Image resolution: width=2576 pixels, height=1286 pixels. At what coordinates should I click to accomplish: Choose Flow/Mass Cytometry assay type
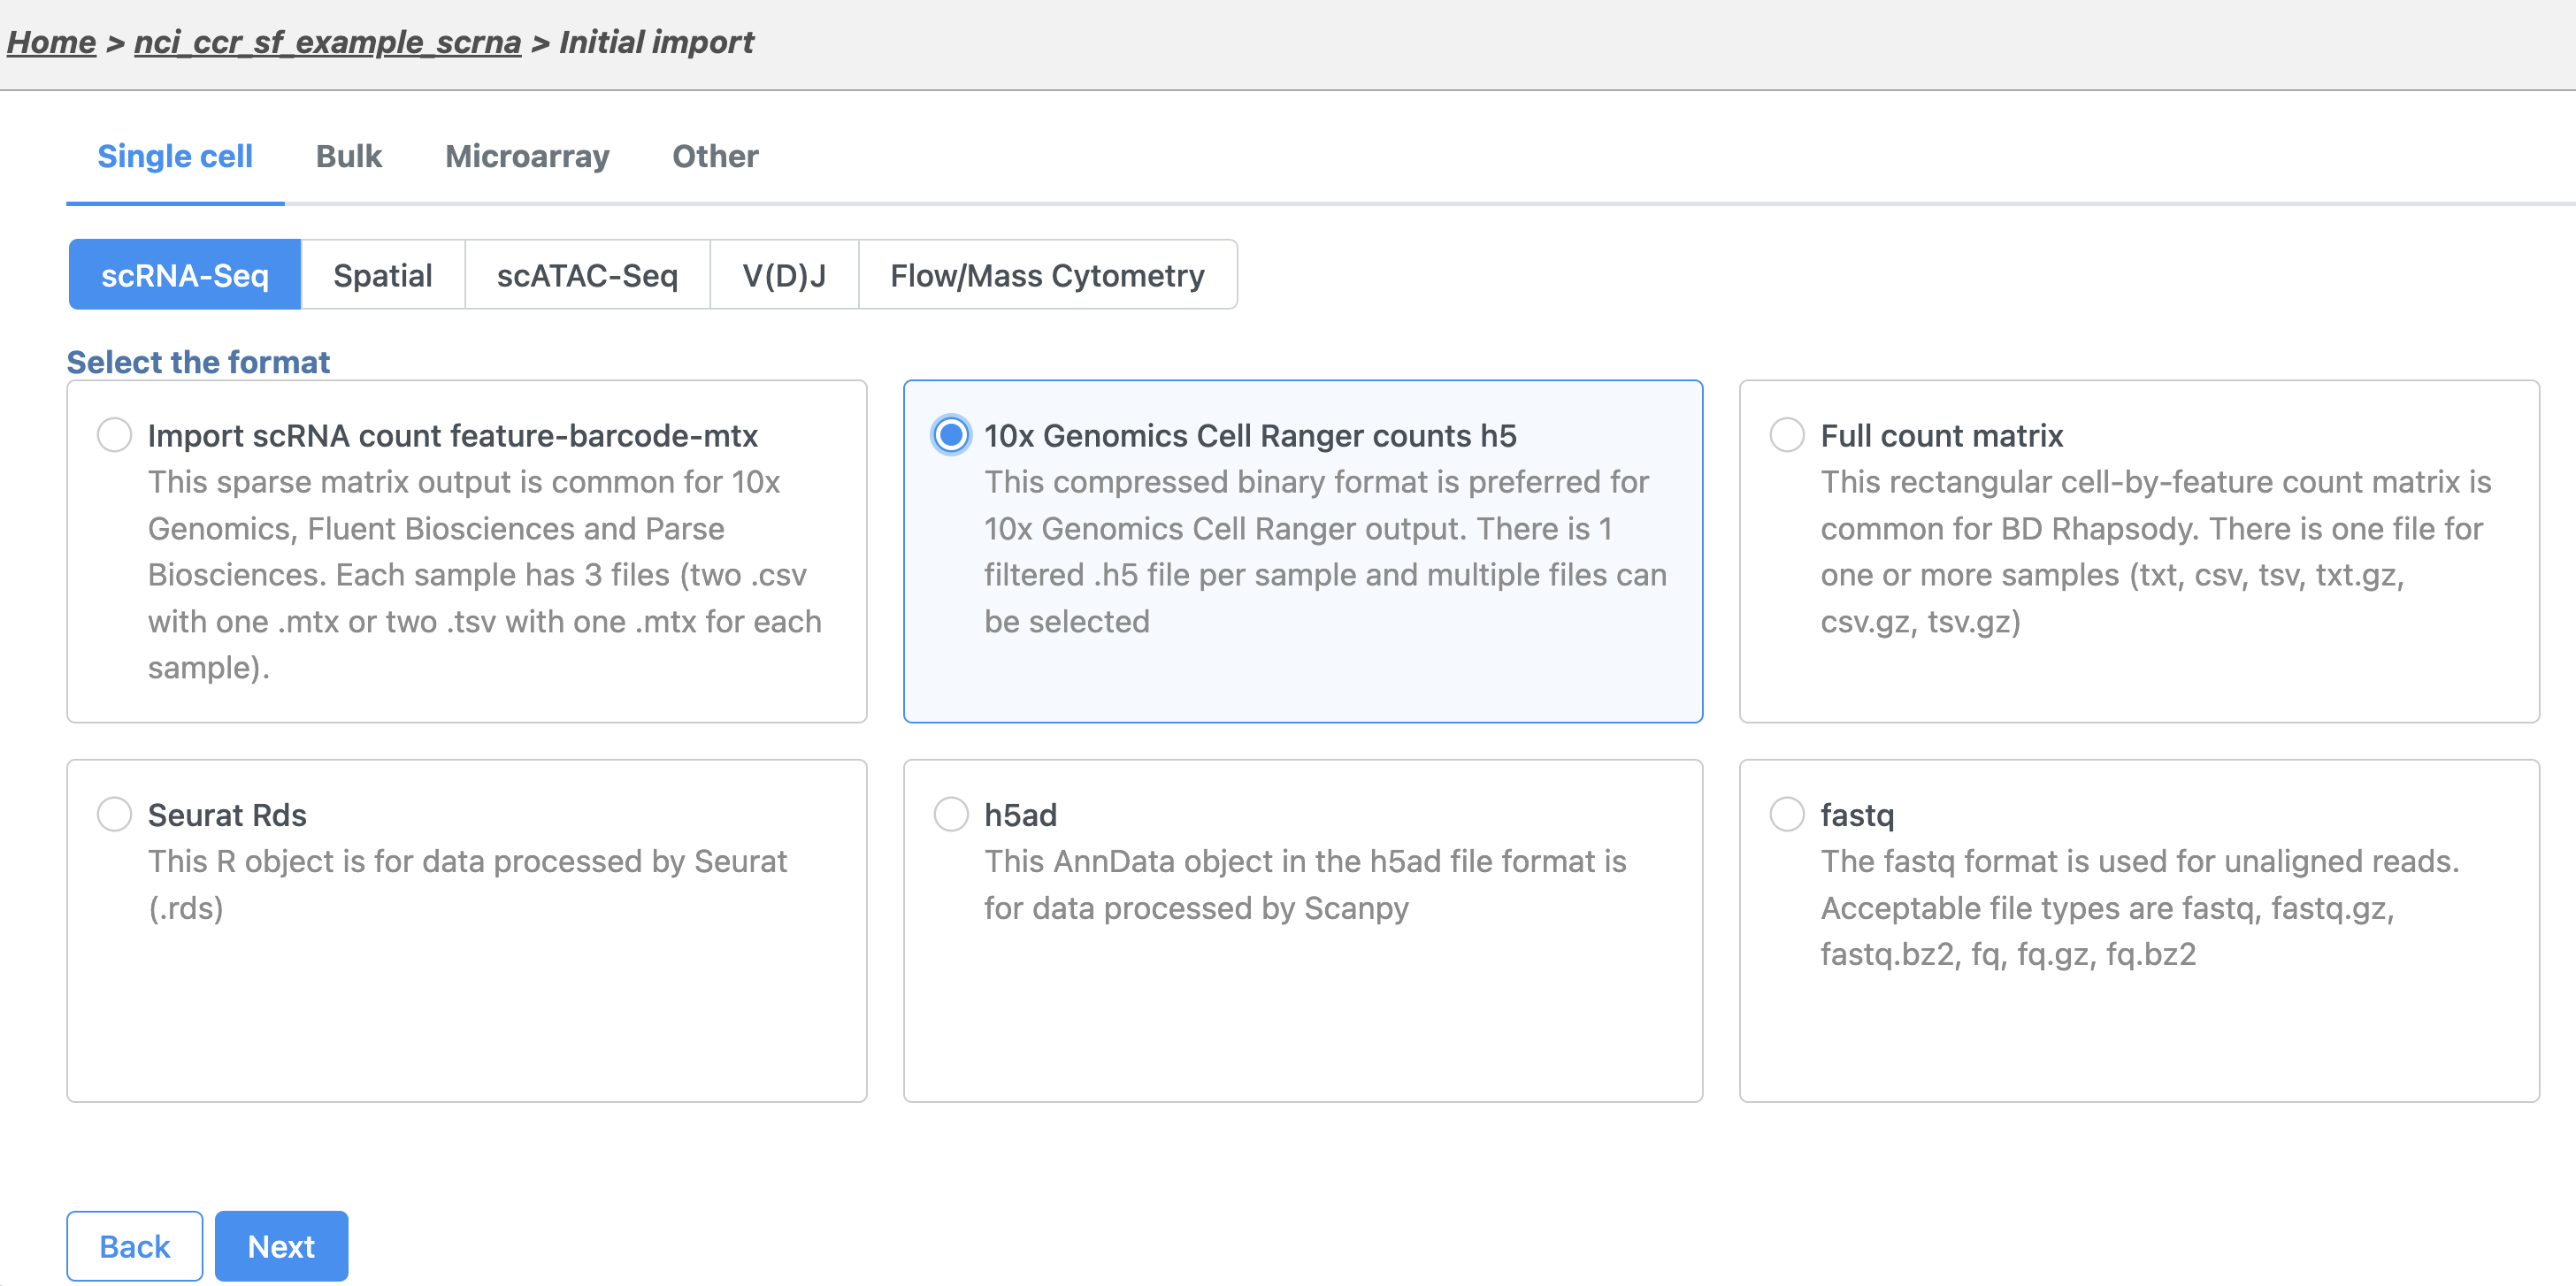pyautogui.click(x=1047, y=275)
